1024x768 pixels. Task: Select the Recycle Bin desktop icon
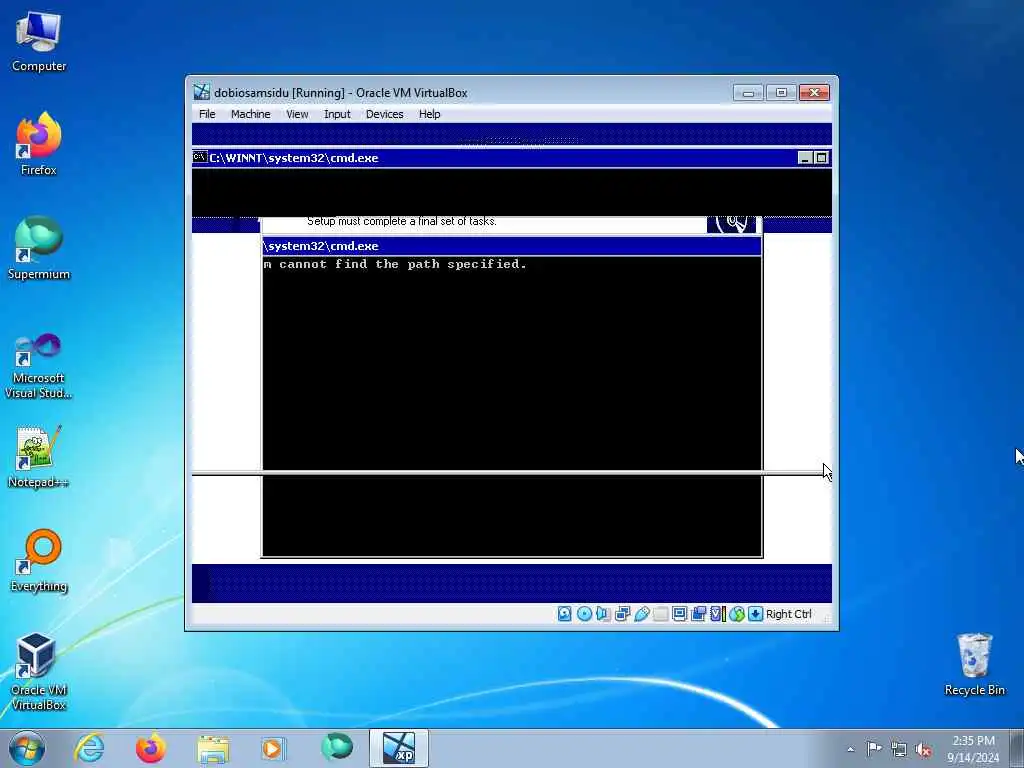pyautogui.click(x=974, y=664)
